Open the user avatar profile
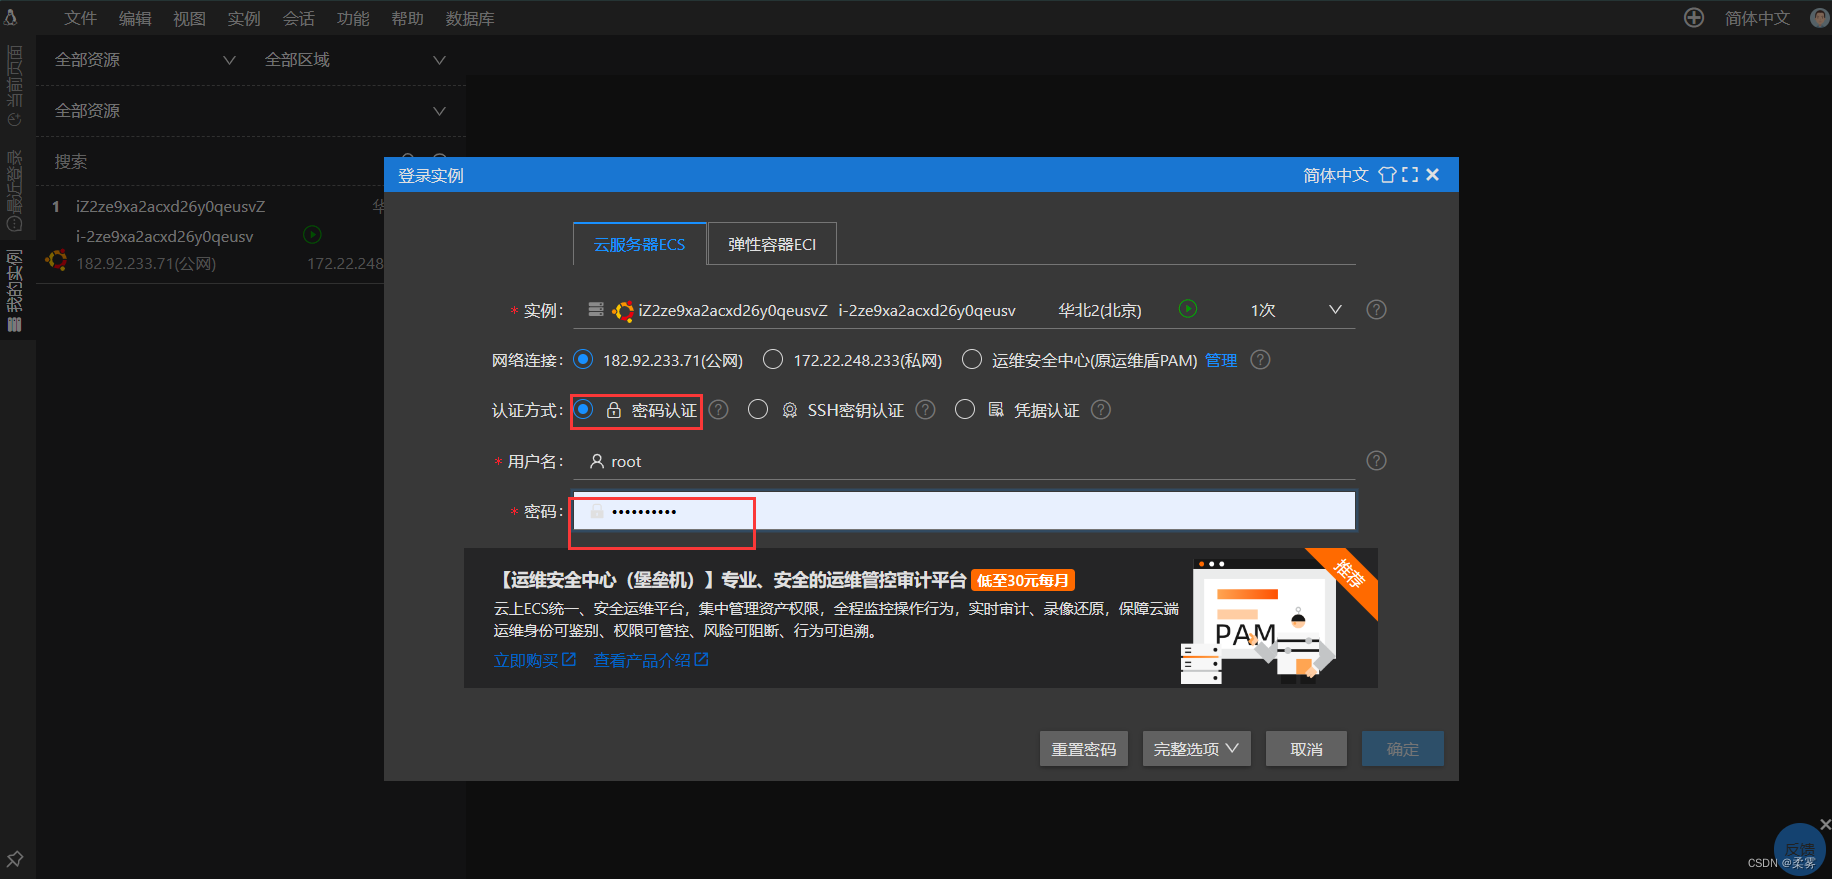The width and height of the screenshot is (1832, 879). [x=1820, y=18]
